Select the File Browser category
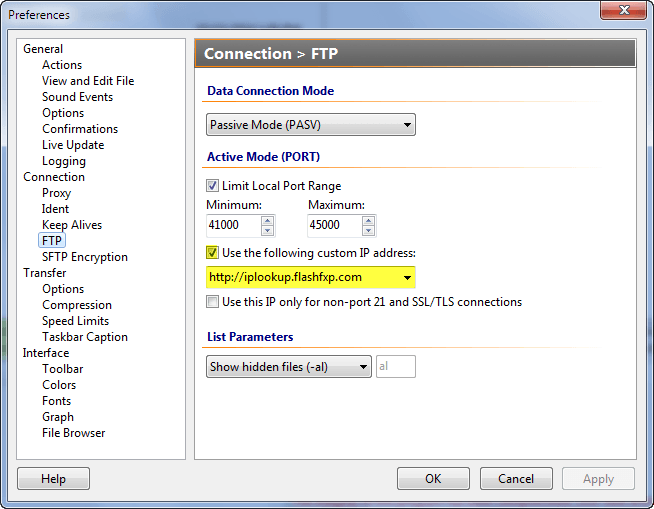The image size is (654, 509). (73, 433)
